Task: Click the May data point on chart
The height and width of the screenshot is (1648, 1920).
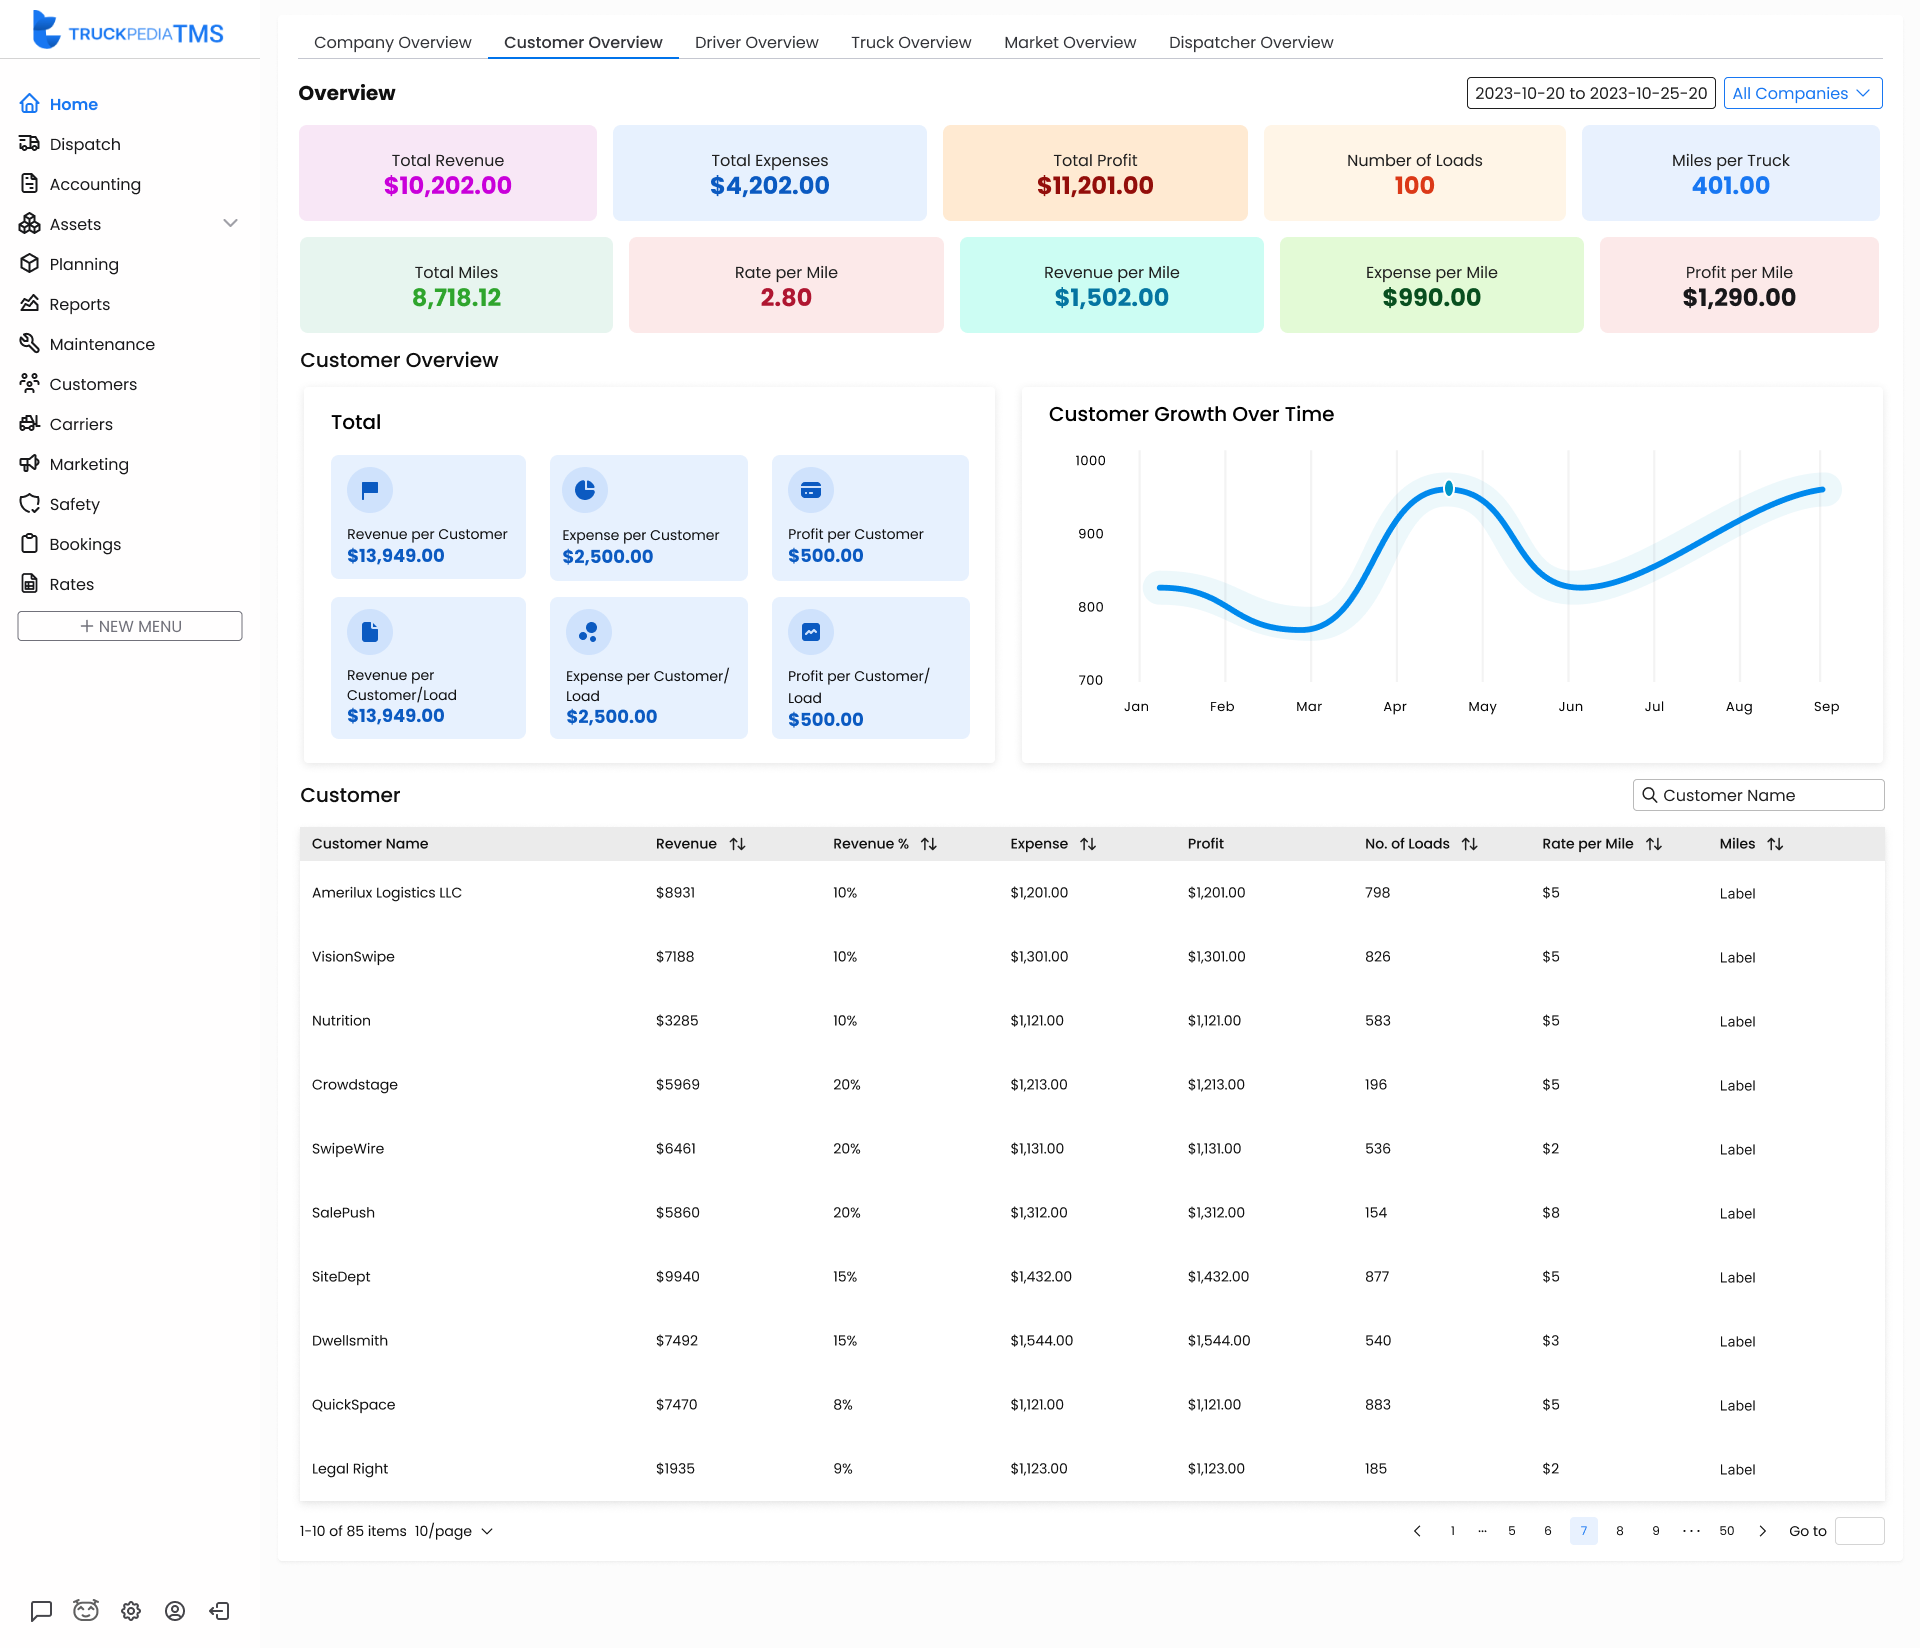Action: [x=1449, y=489]
